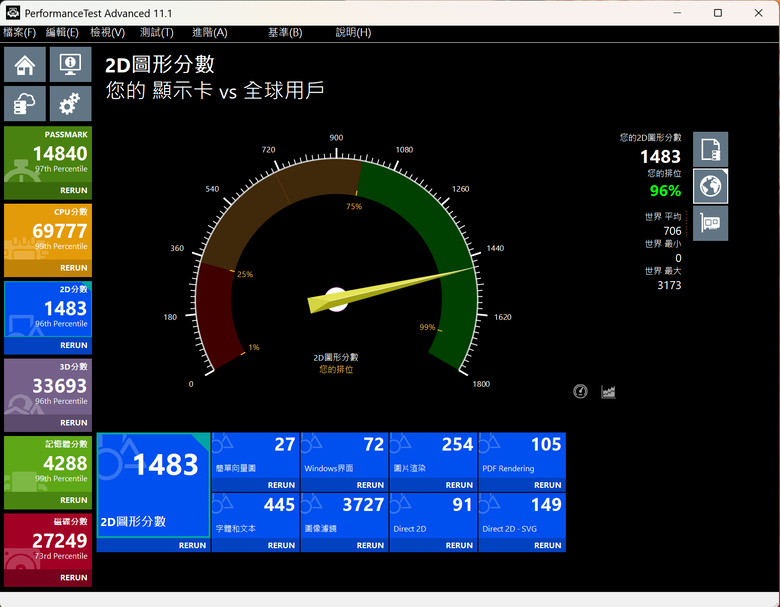
Task: Switch to the gauge view icon
Action: click(x=580, y=392)
